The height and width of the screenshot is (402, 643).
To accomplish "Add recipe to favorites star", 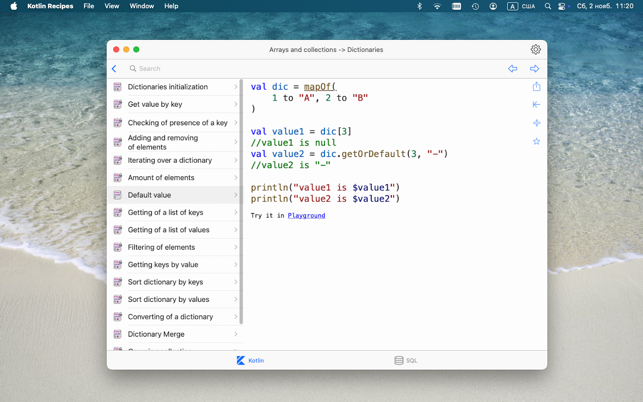I will (536, 142).
